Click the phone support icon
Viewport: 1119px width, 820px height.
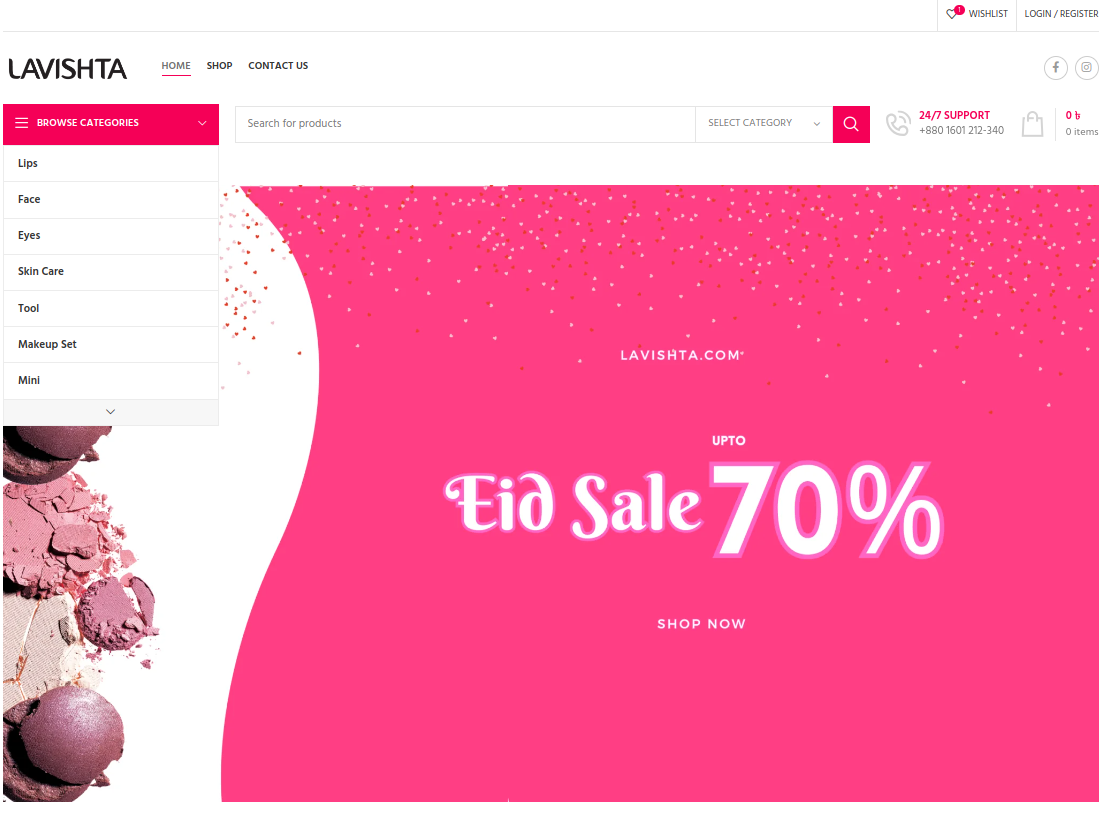point(898,123)
